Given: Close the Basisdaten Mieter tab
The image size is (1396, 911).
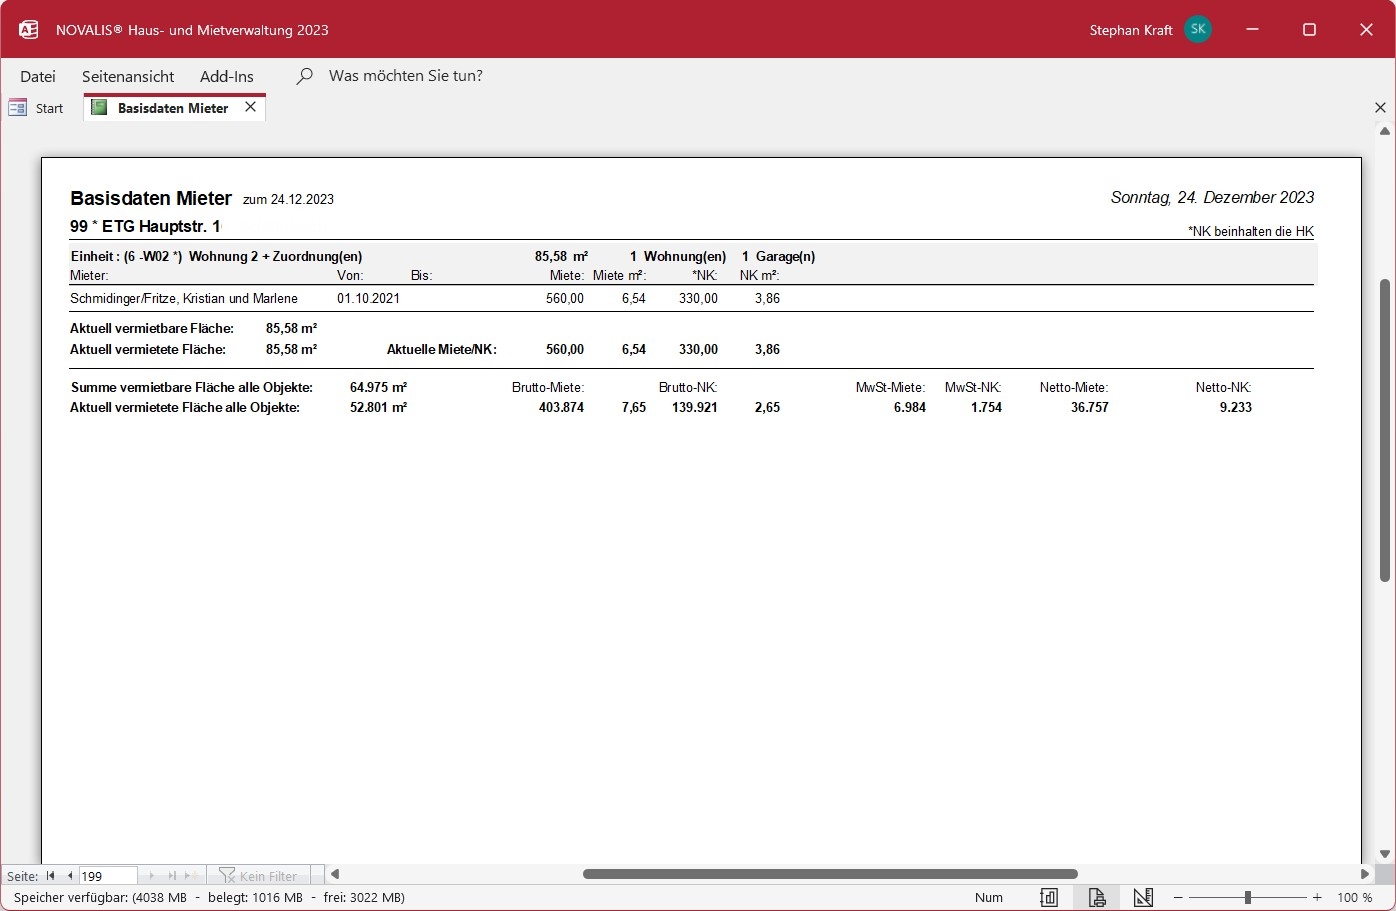Looking at the screenshot, I should (x=251, y=107).
